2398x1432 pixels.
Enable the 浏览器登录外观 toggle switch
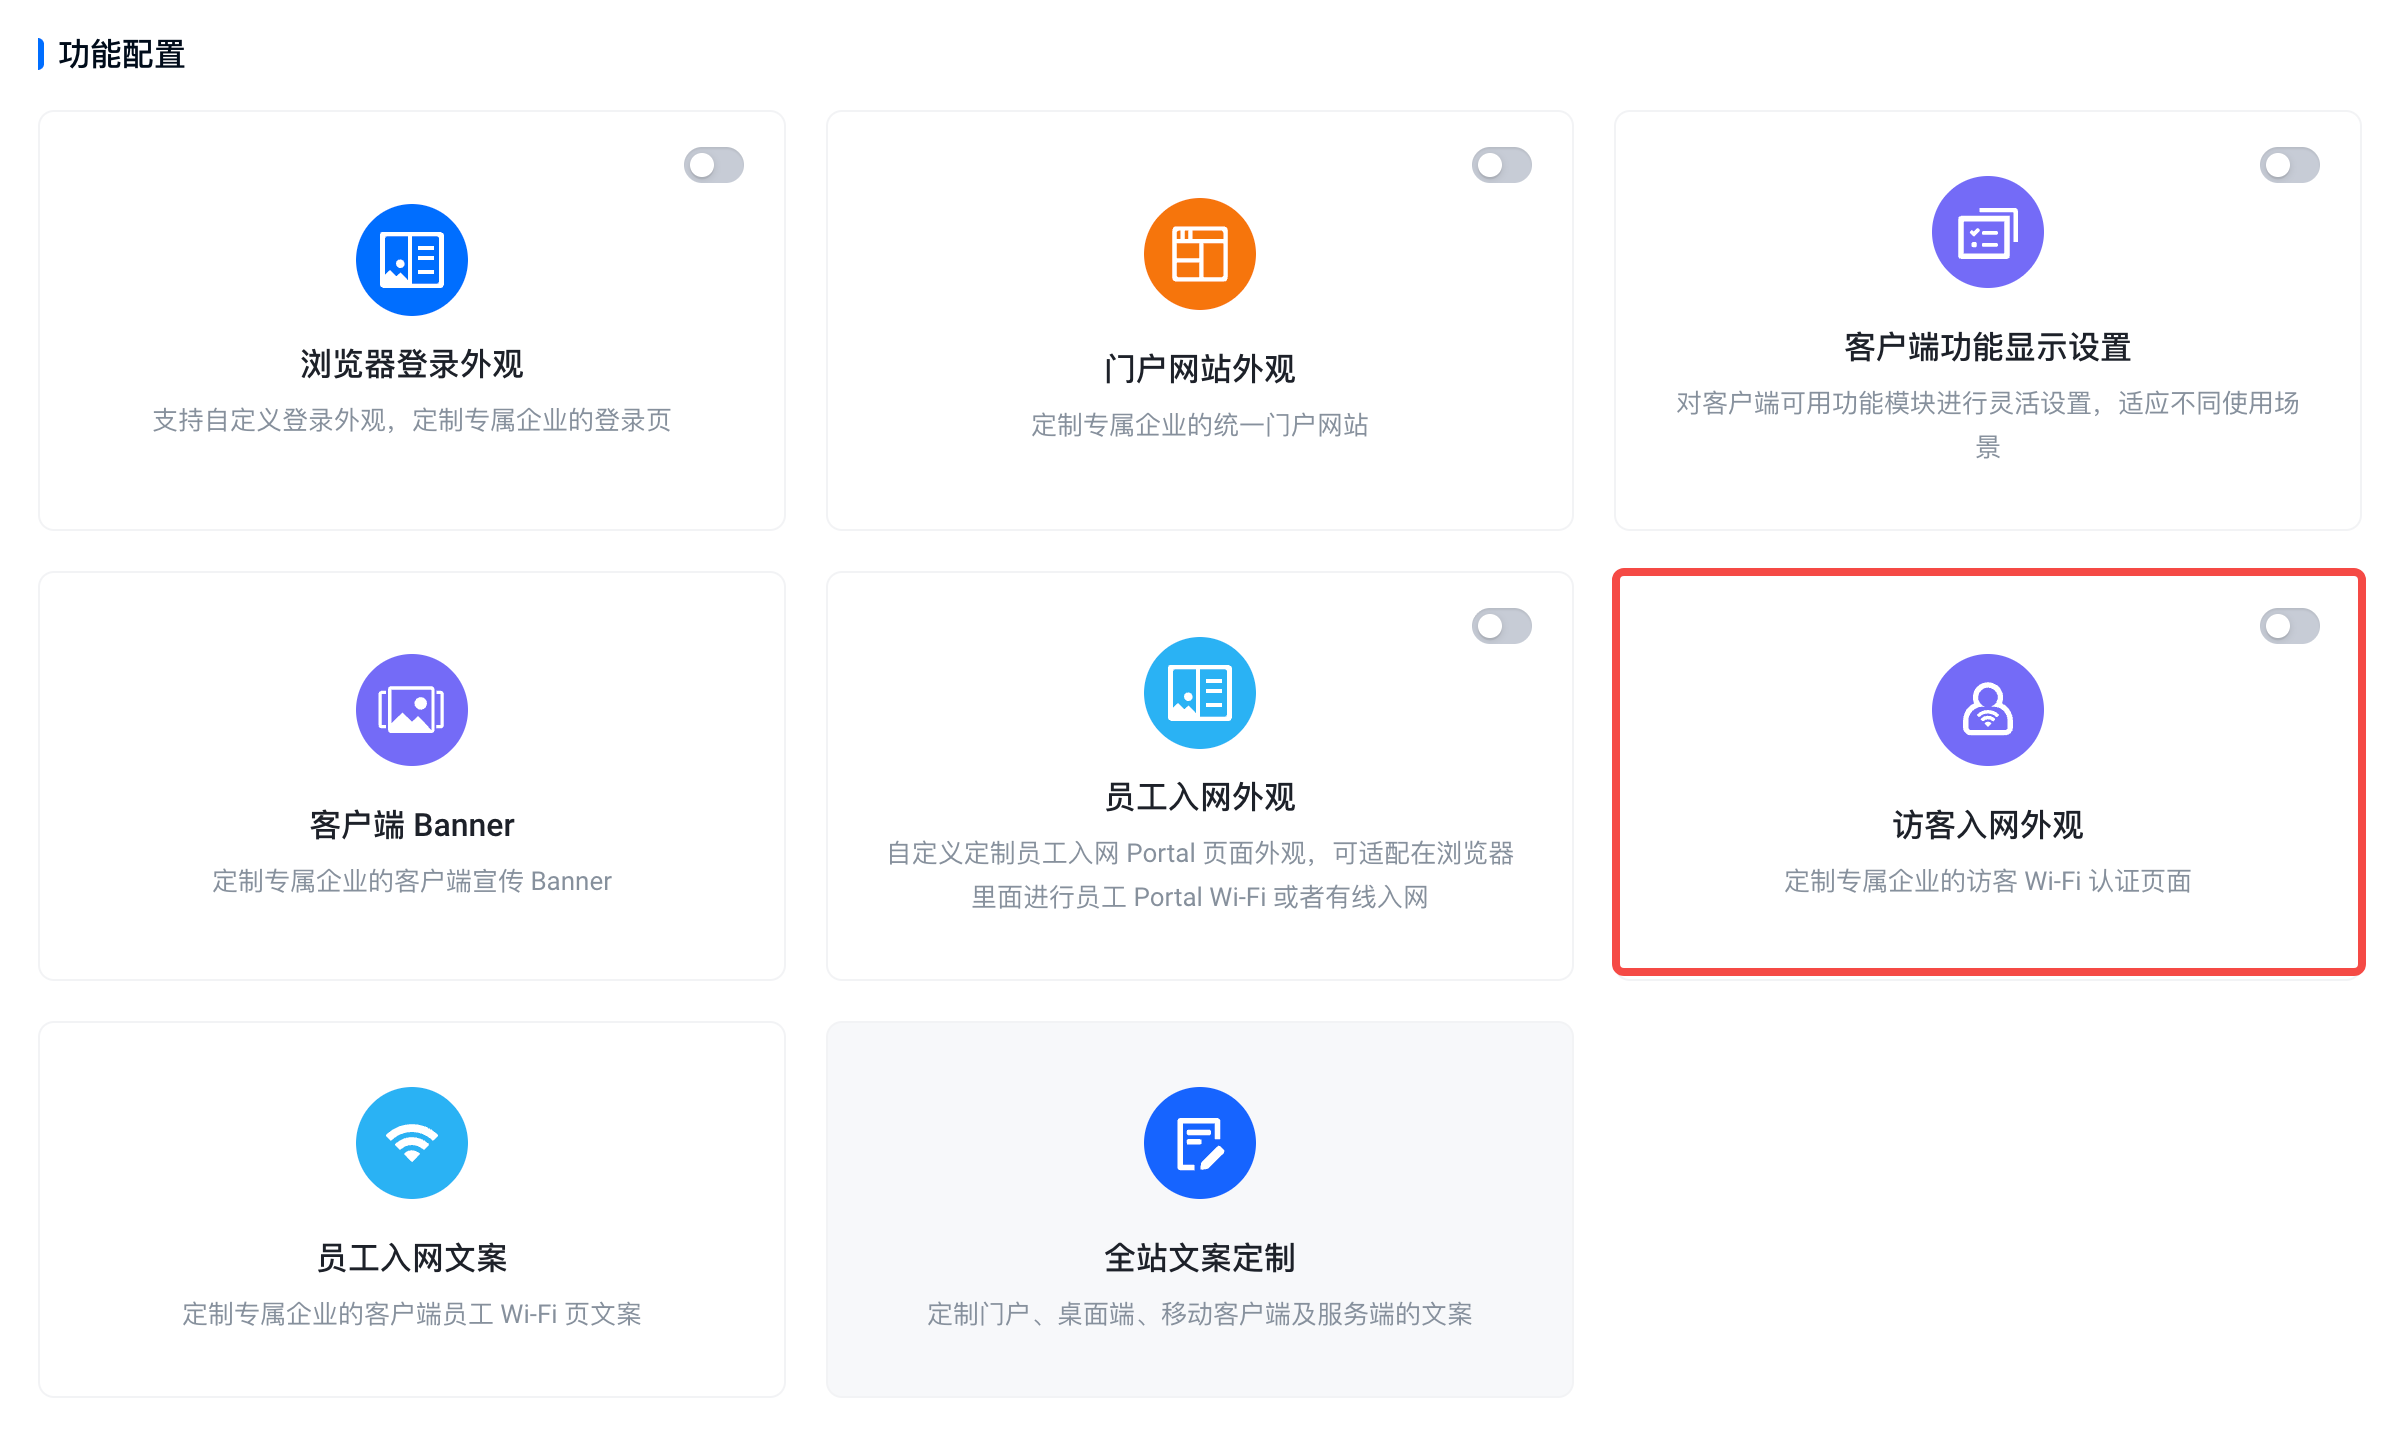pos(713,165)
